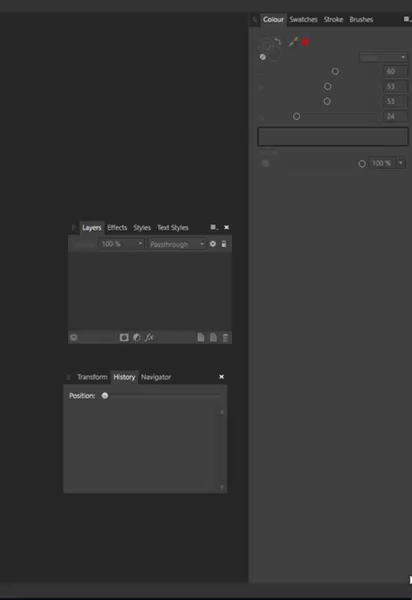Swap stroke and fill colours arrow
Viewport: 412px width, 600px height.
point(278,41)
